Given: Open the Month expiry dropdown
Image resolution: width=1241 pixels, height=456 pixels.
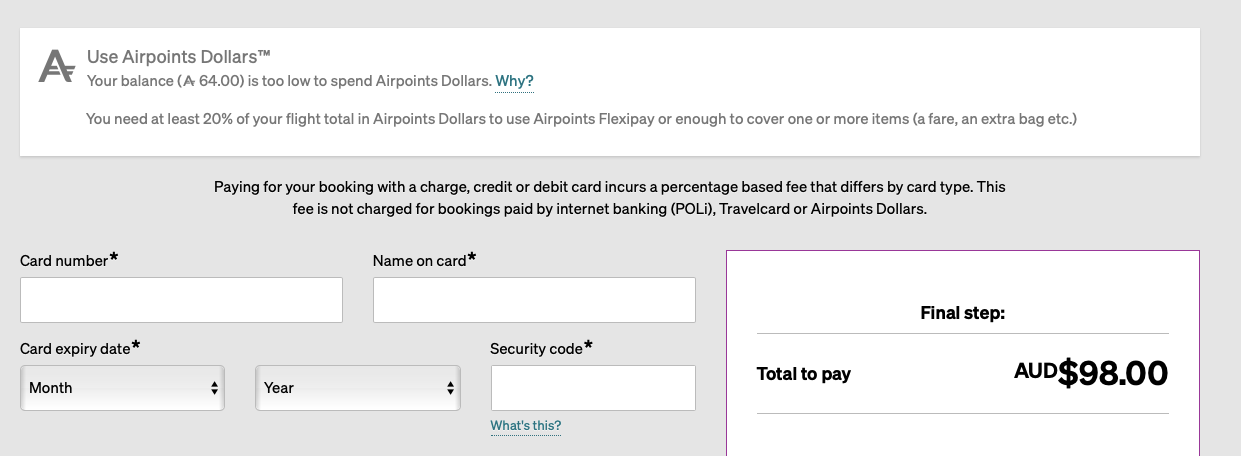Looking at the screenshot, I should click(x=122, y=388).
